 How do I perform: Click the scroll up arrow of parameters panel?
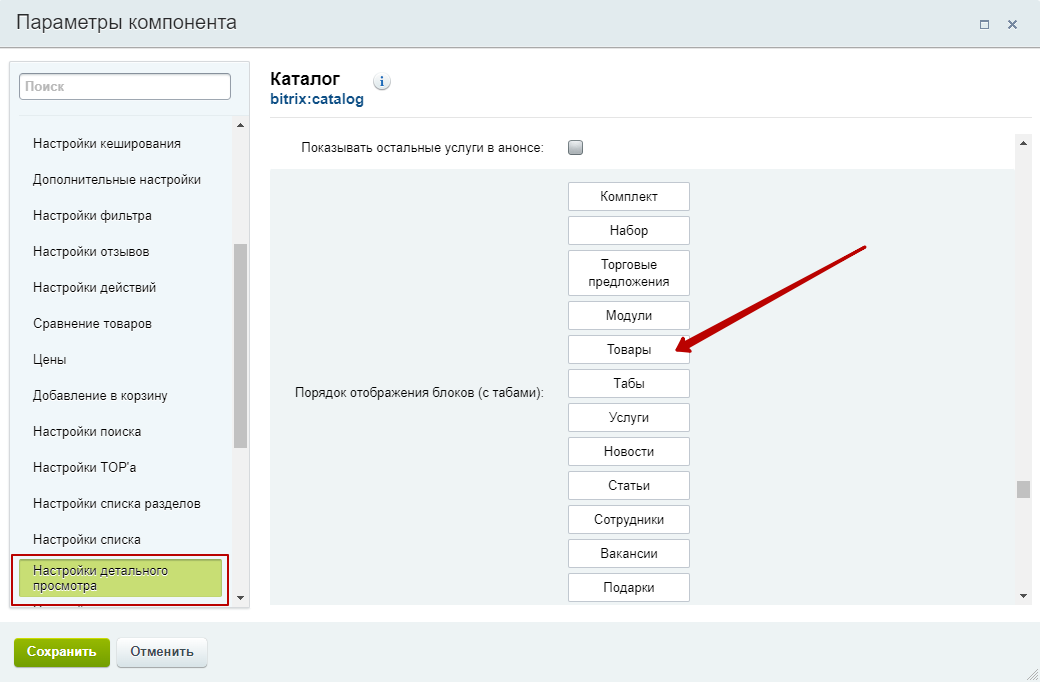[x=1022, y=143]
